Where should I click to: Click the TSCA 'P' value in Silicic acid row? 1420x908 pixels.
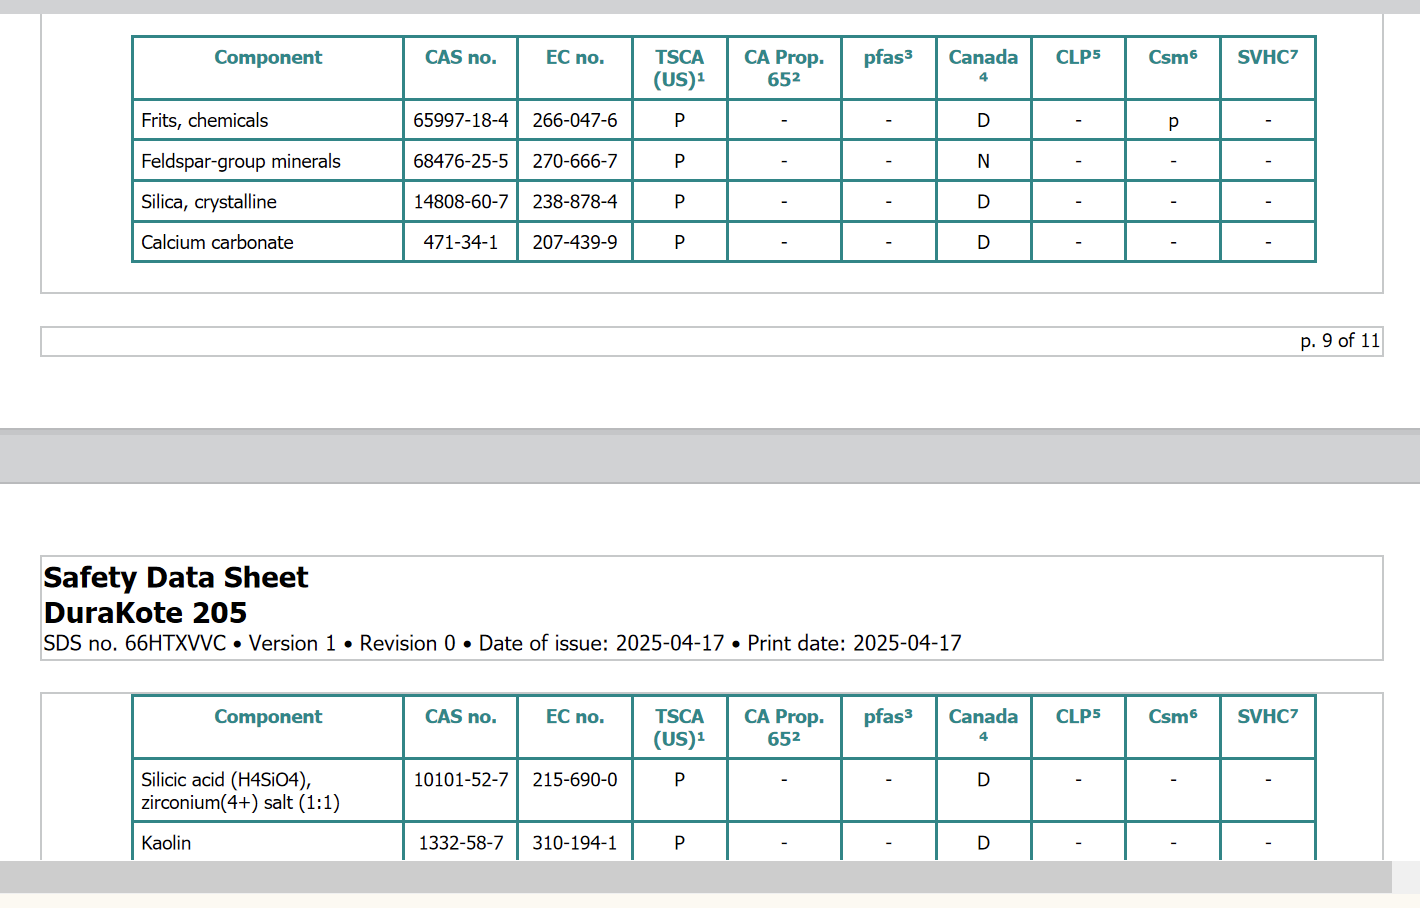(679, 779)
